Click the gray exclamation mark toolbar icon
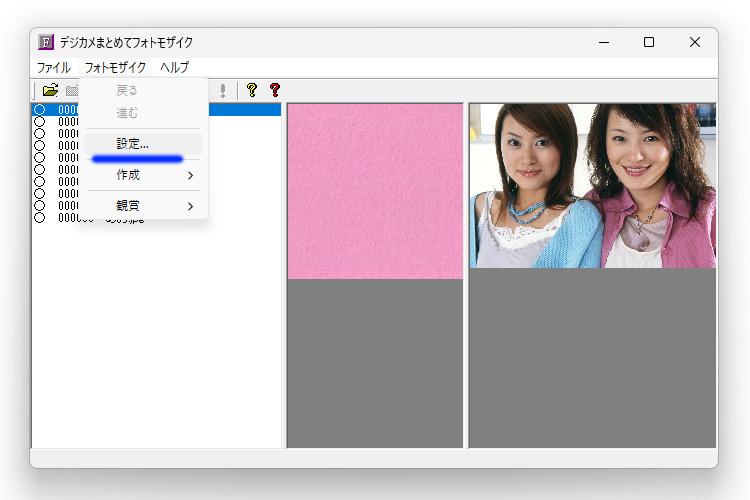The image size is (750, 500). click(x=222, y=90)
